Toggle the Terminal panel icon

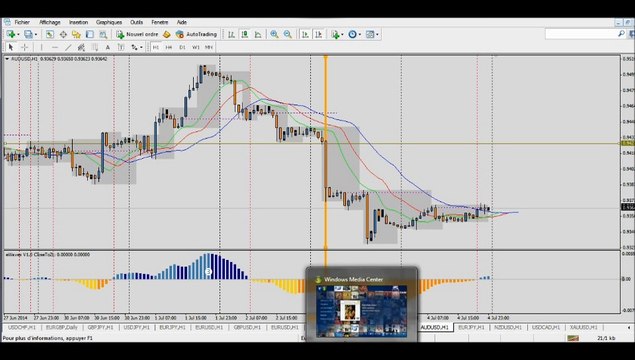pyautogui.click(x=89, y=34)
